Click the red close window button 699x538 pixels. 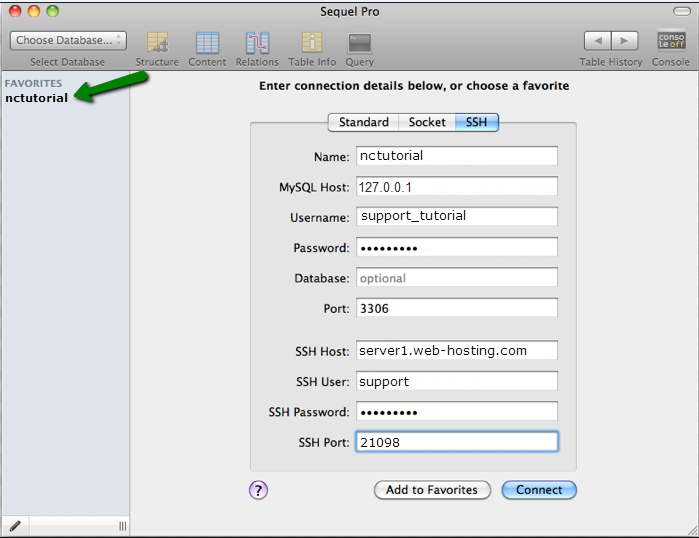(15, 11)
